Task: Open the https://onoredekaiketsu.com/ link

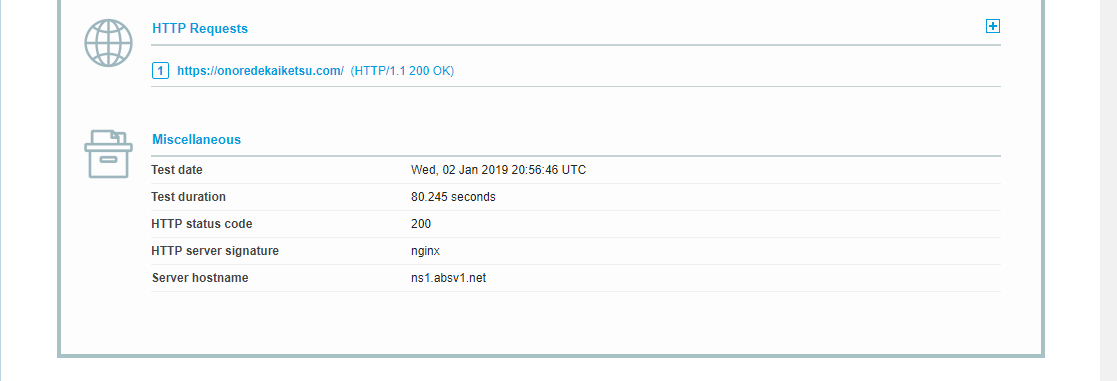Action: pyautogui.click(x=261, y=71)
